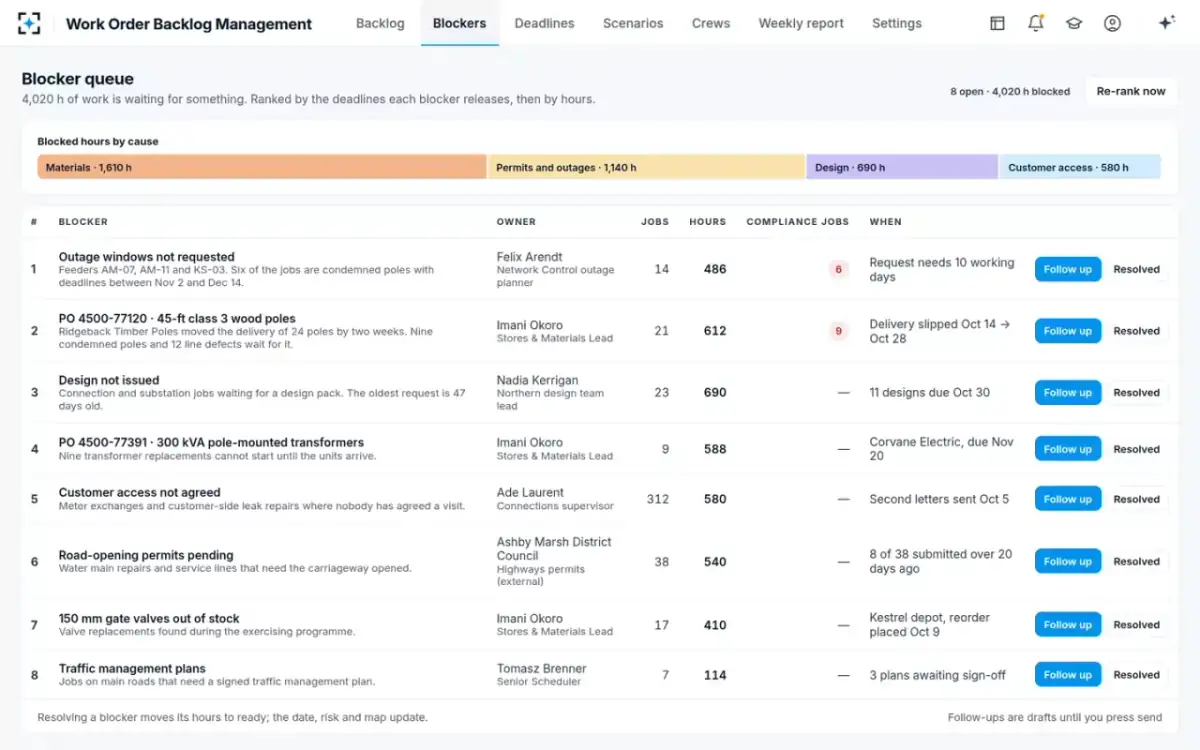
Task: Click the OWNER column header
Action: (x=516, y=222)
